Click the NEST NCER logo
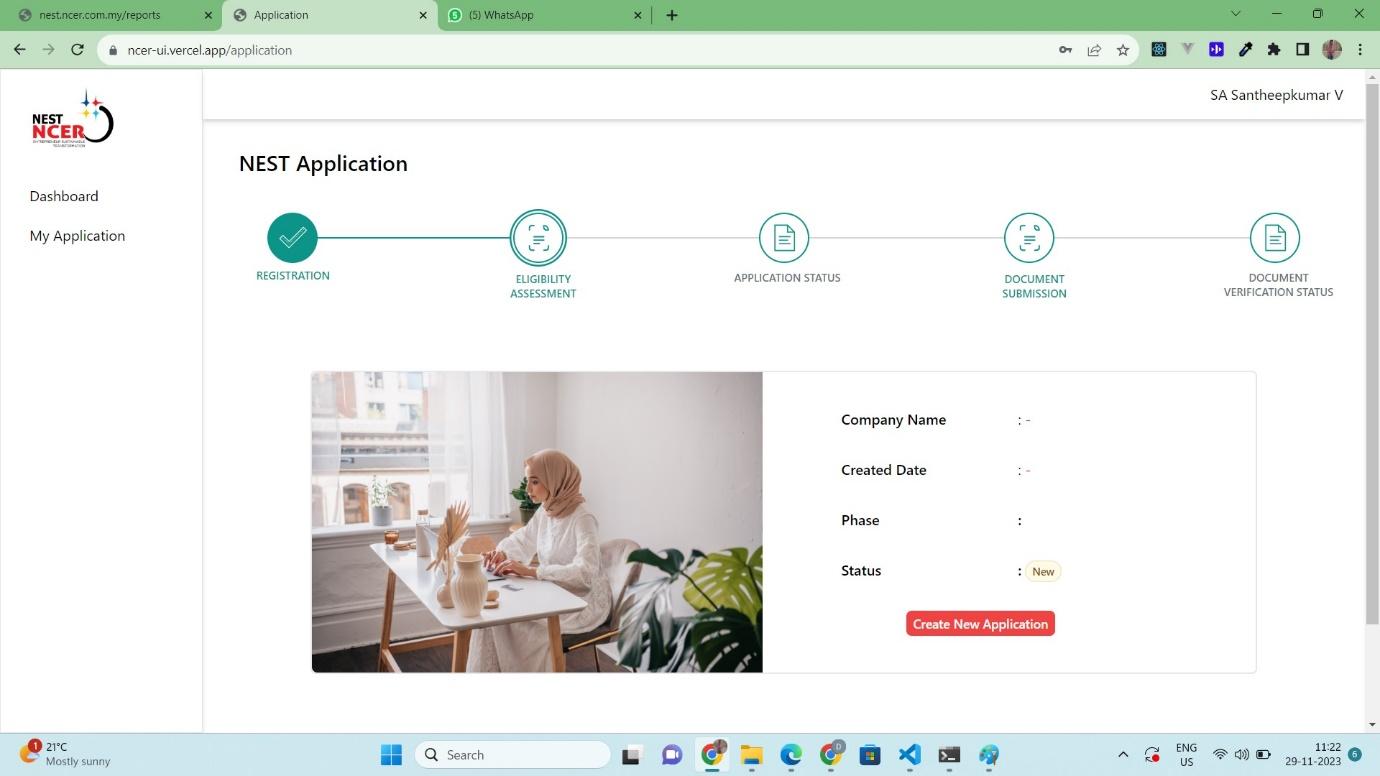This screenshot has height=776, width=1380. click(73, 120)
